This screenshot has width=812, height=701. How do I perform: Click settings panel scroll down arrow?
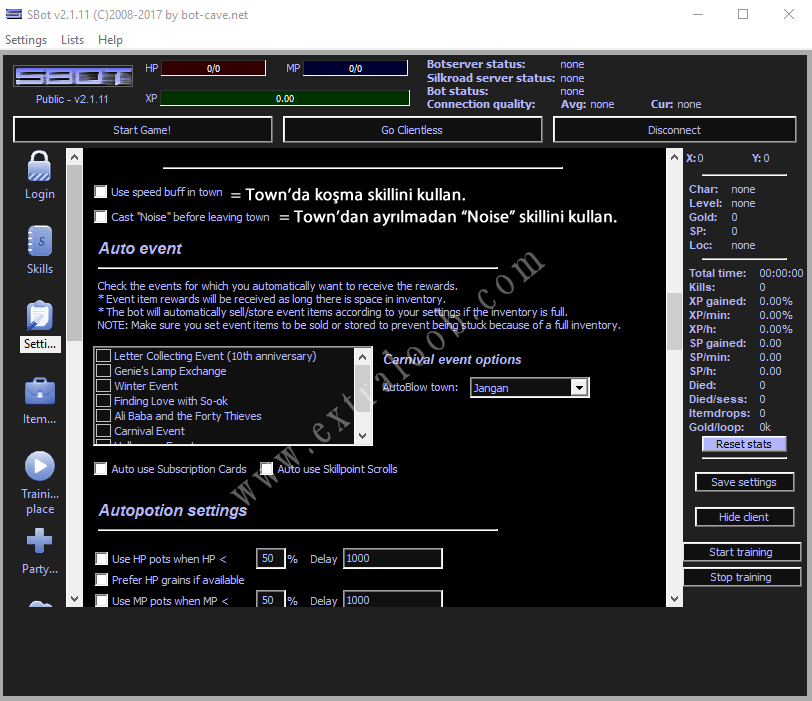click(674, 599)
